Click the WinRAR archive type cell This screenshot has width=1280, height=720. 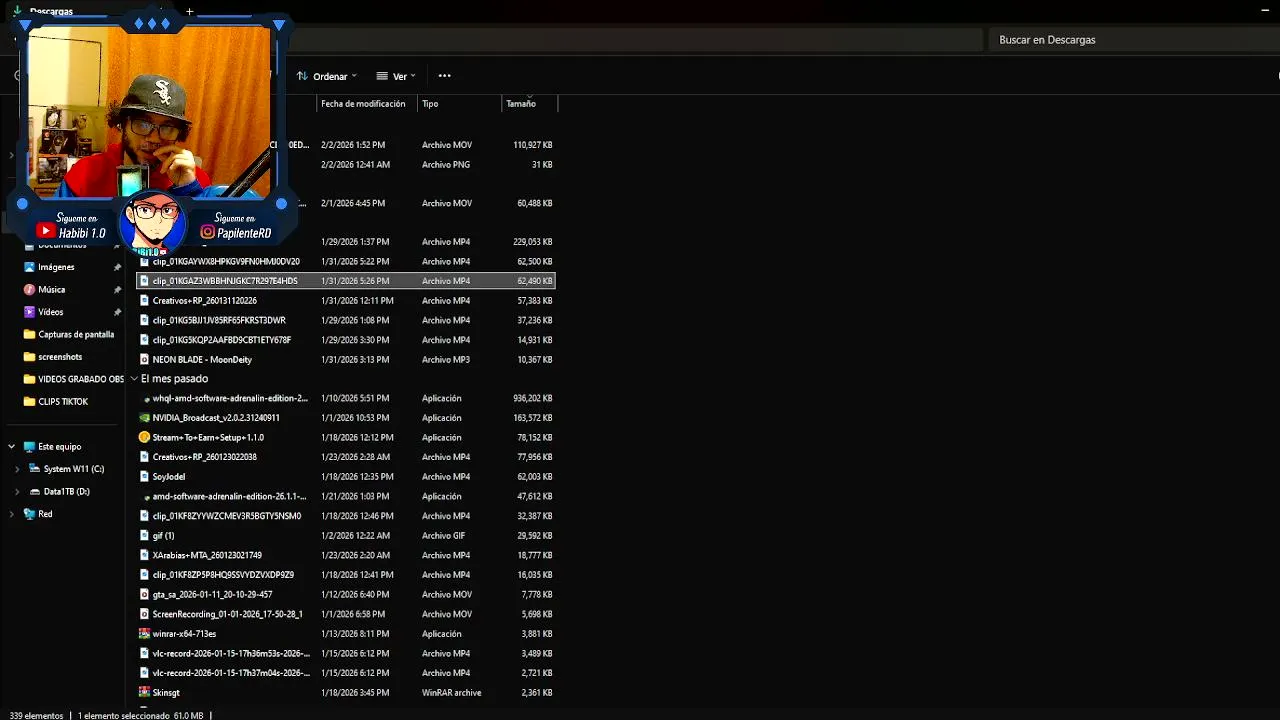coord(452,692)
